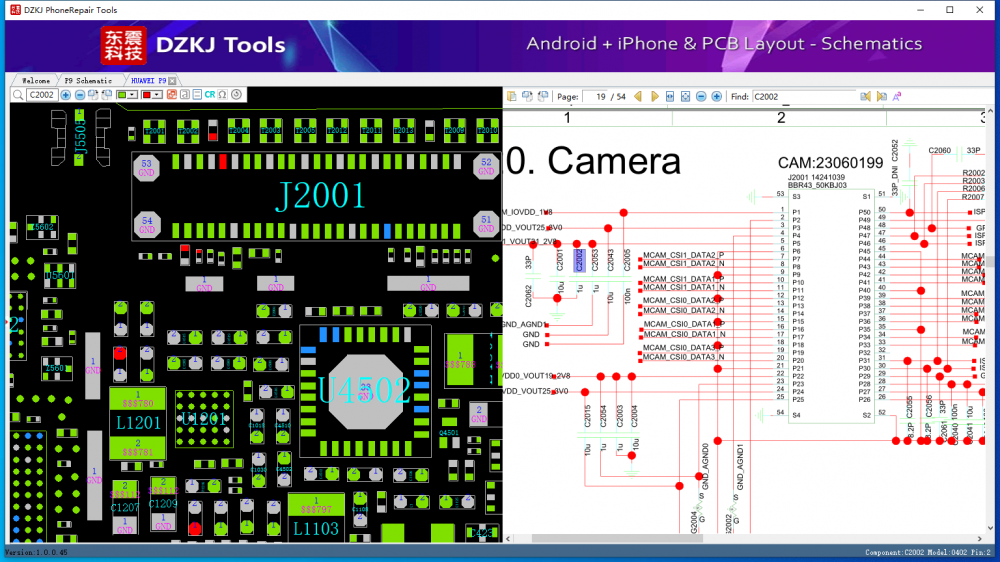Click GND pad 53 of J2001

click(x=147, y=167)
